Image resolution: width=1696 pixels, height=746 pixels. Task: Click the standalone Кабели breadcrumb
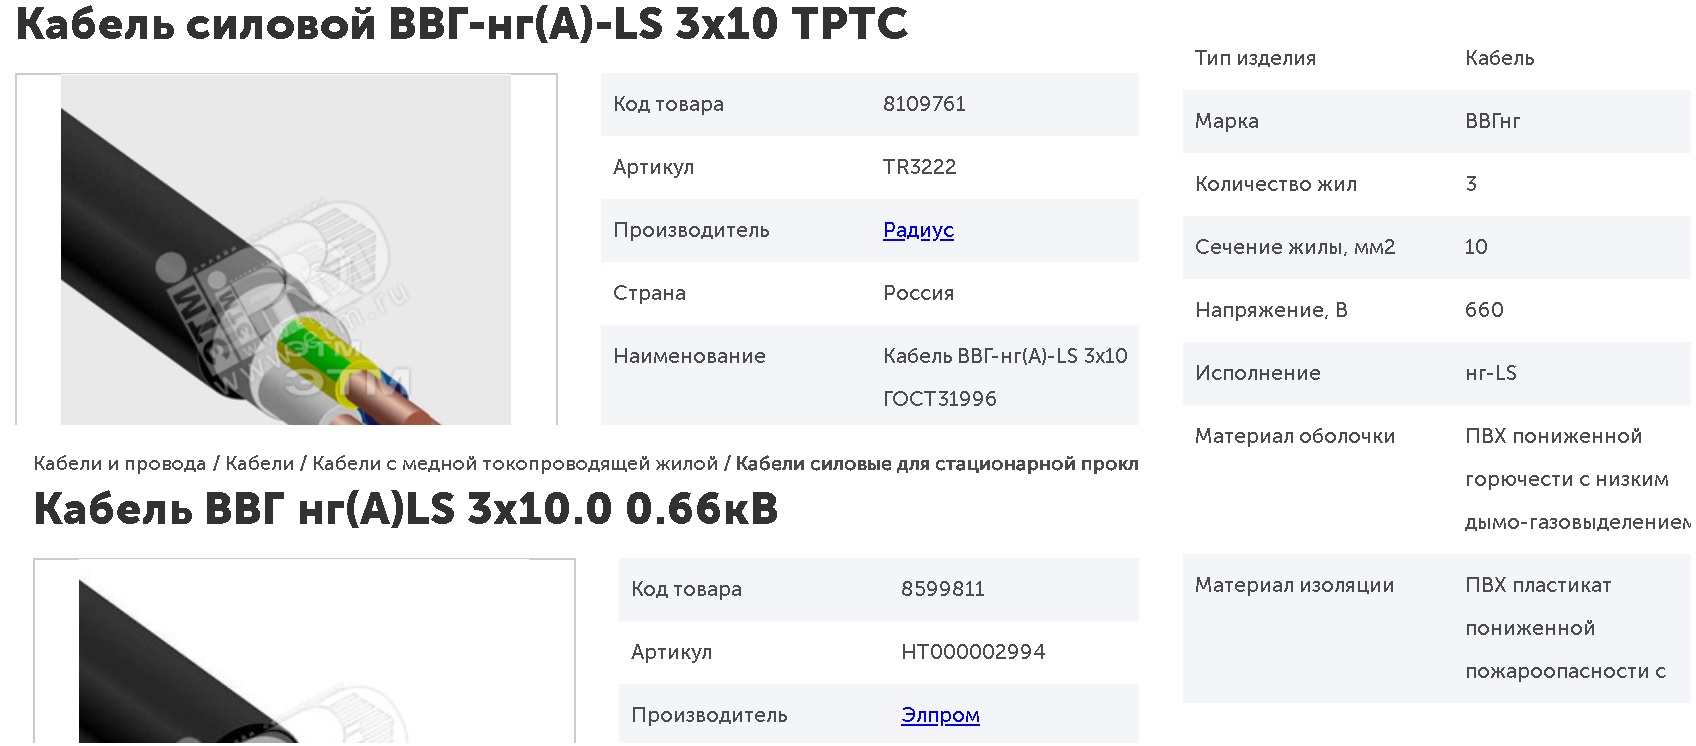(x=259, y=463)
